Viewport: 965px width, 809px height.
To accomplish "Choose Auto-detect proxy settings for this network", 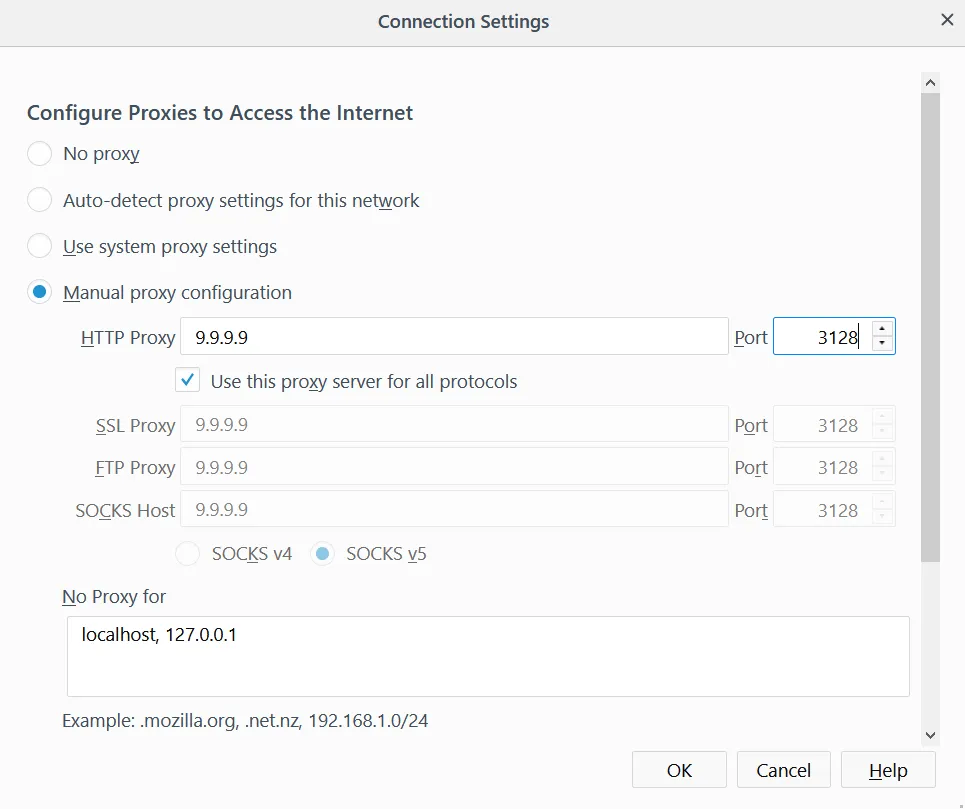I will click(40, 200).
